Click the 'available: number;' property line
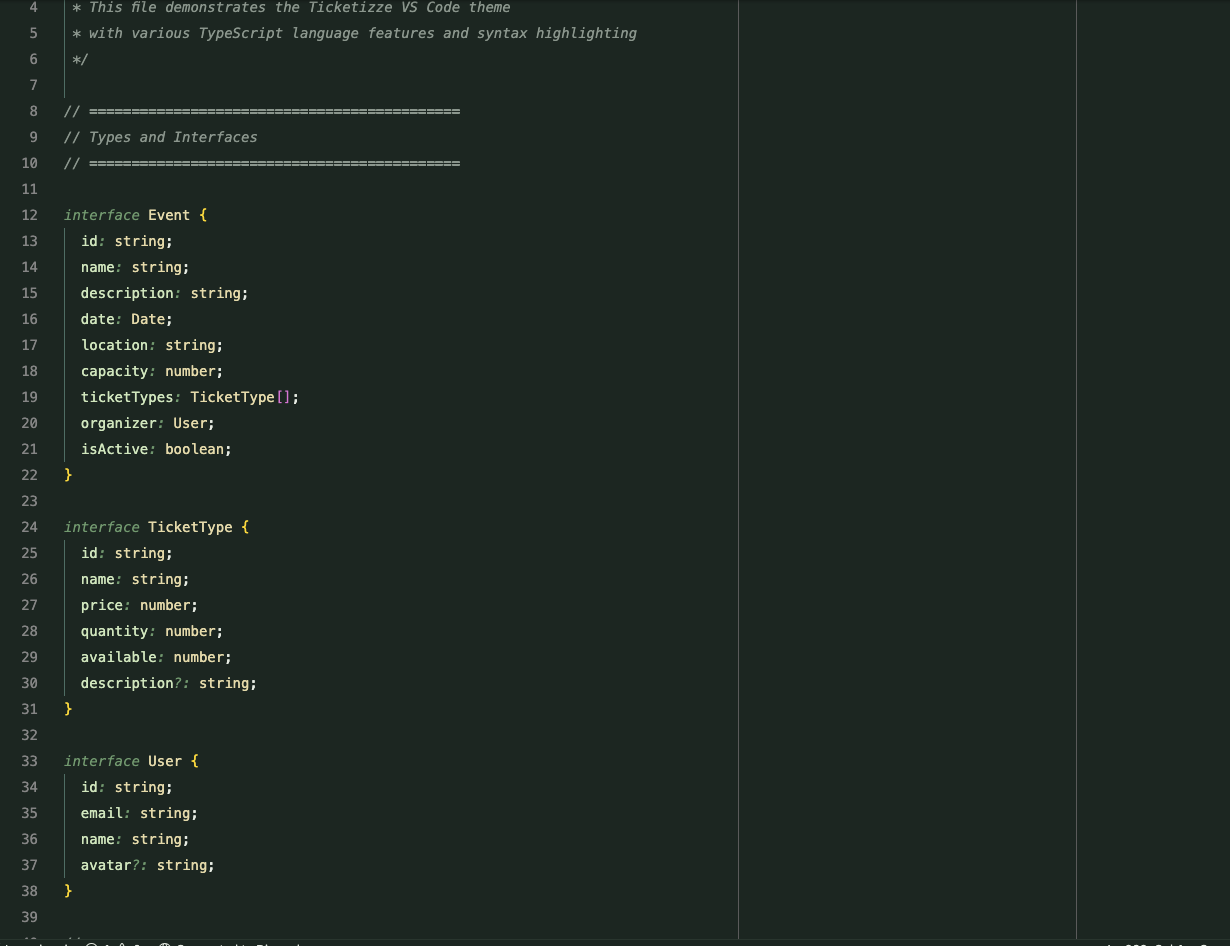Viewport: 1230px width, 946px height. pos(156,657)
